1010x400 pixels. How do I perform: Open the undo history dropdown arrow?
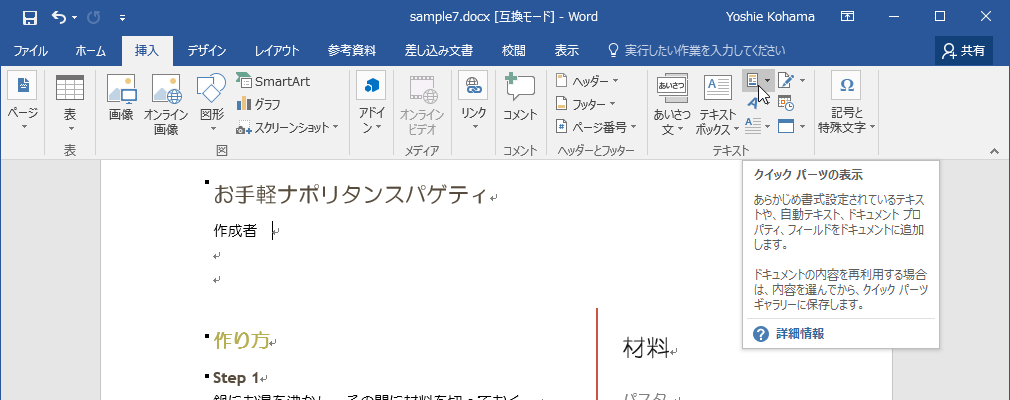pos(75,17)
